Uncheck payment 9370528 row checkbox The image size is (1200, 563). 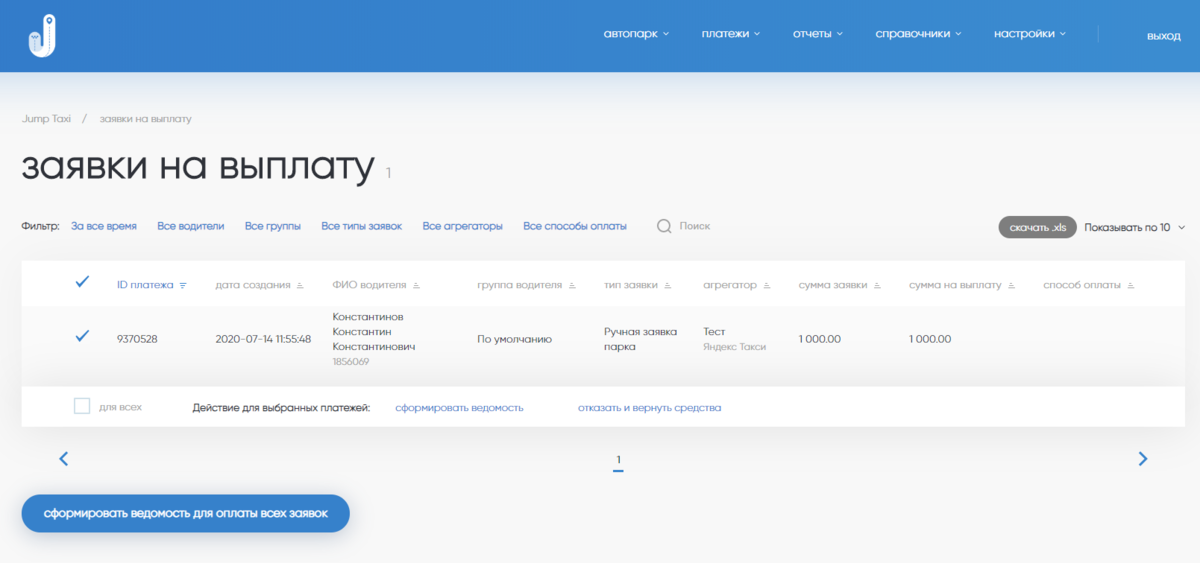click(x=83, y=337)
